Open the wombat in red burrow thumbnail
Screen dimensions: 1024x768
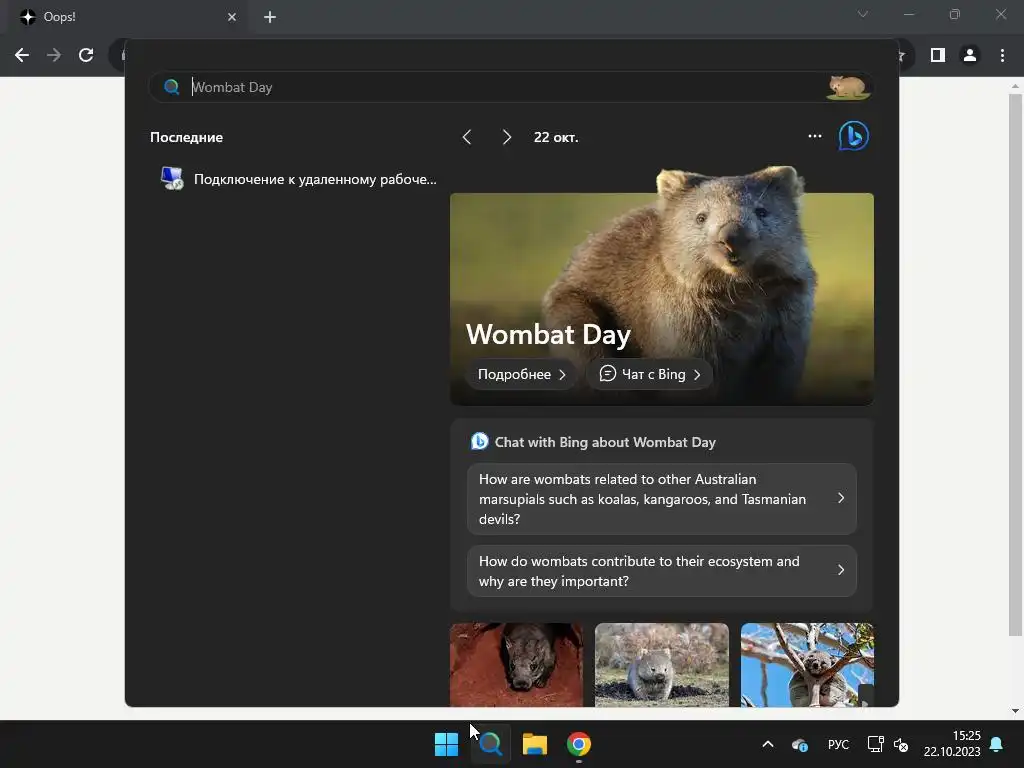(x=516, y=665)
